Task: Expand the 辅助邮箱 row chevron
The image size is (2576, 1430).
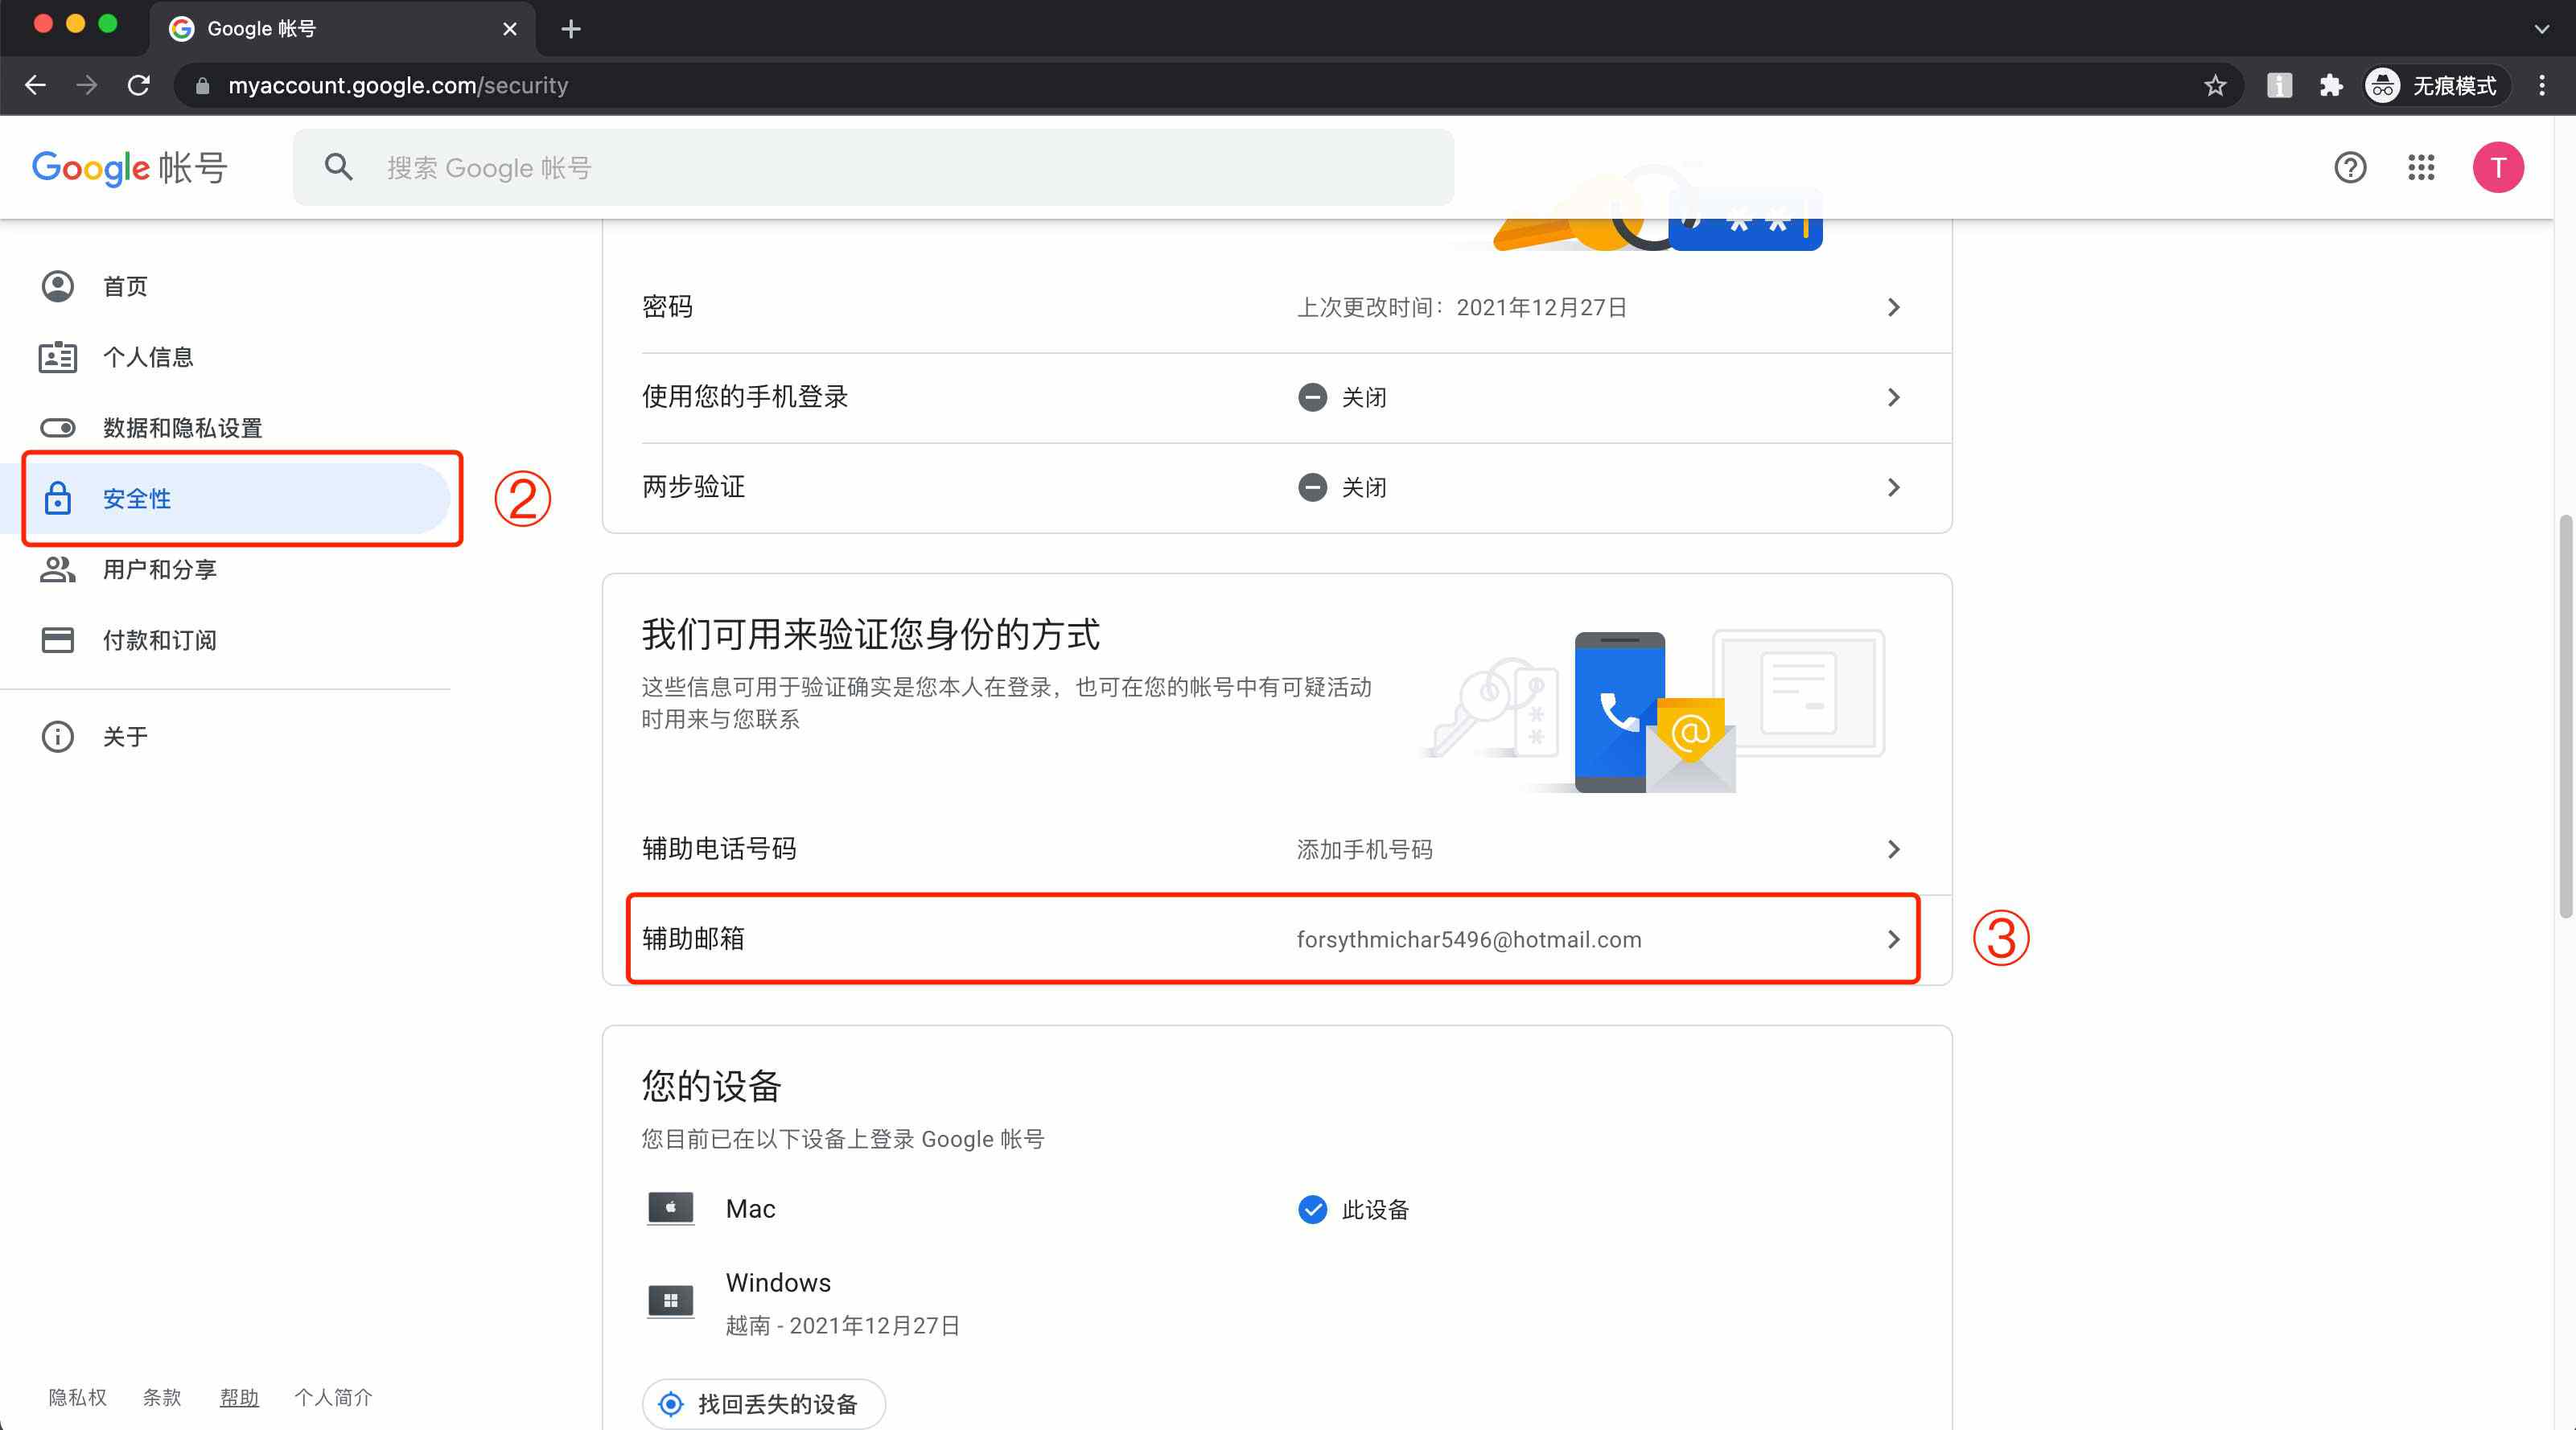Action: coord(1893,939)
